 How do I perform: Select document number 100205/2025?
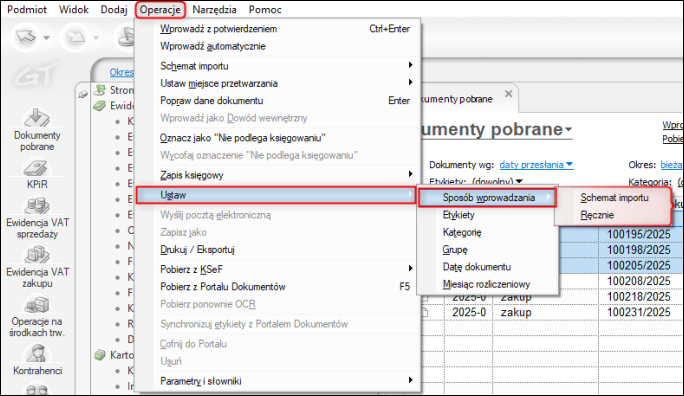(x=639, y=266)
